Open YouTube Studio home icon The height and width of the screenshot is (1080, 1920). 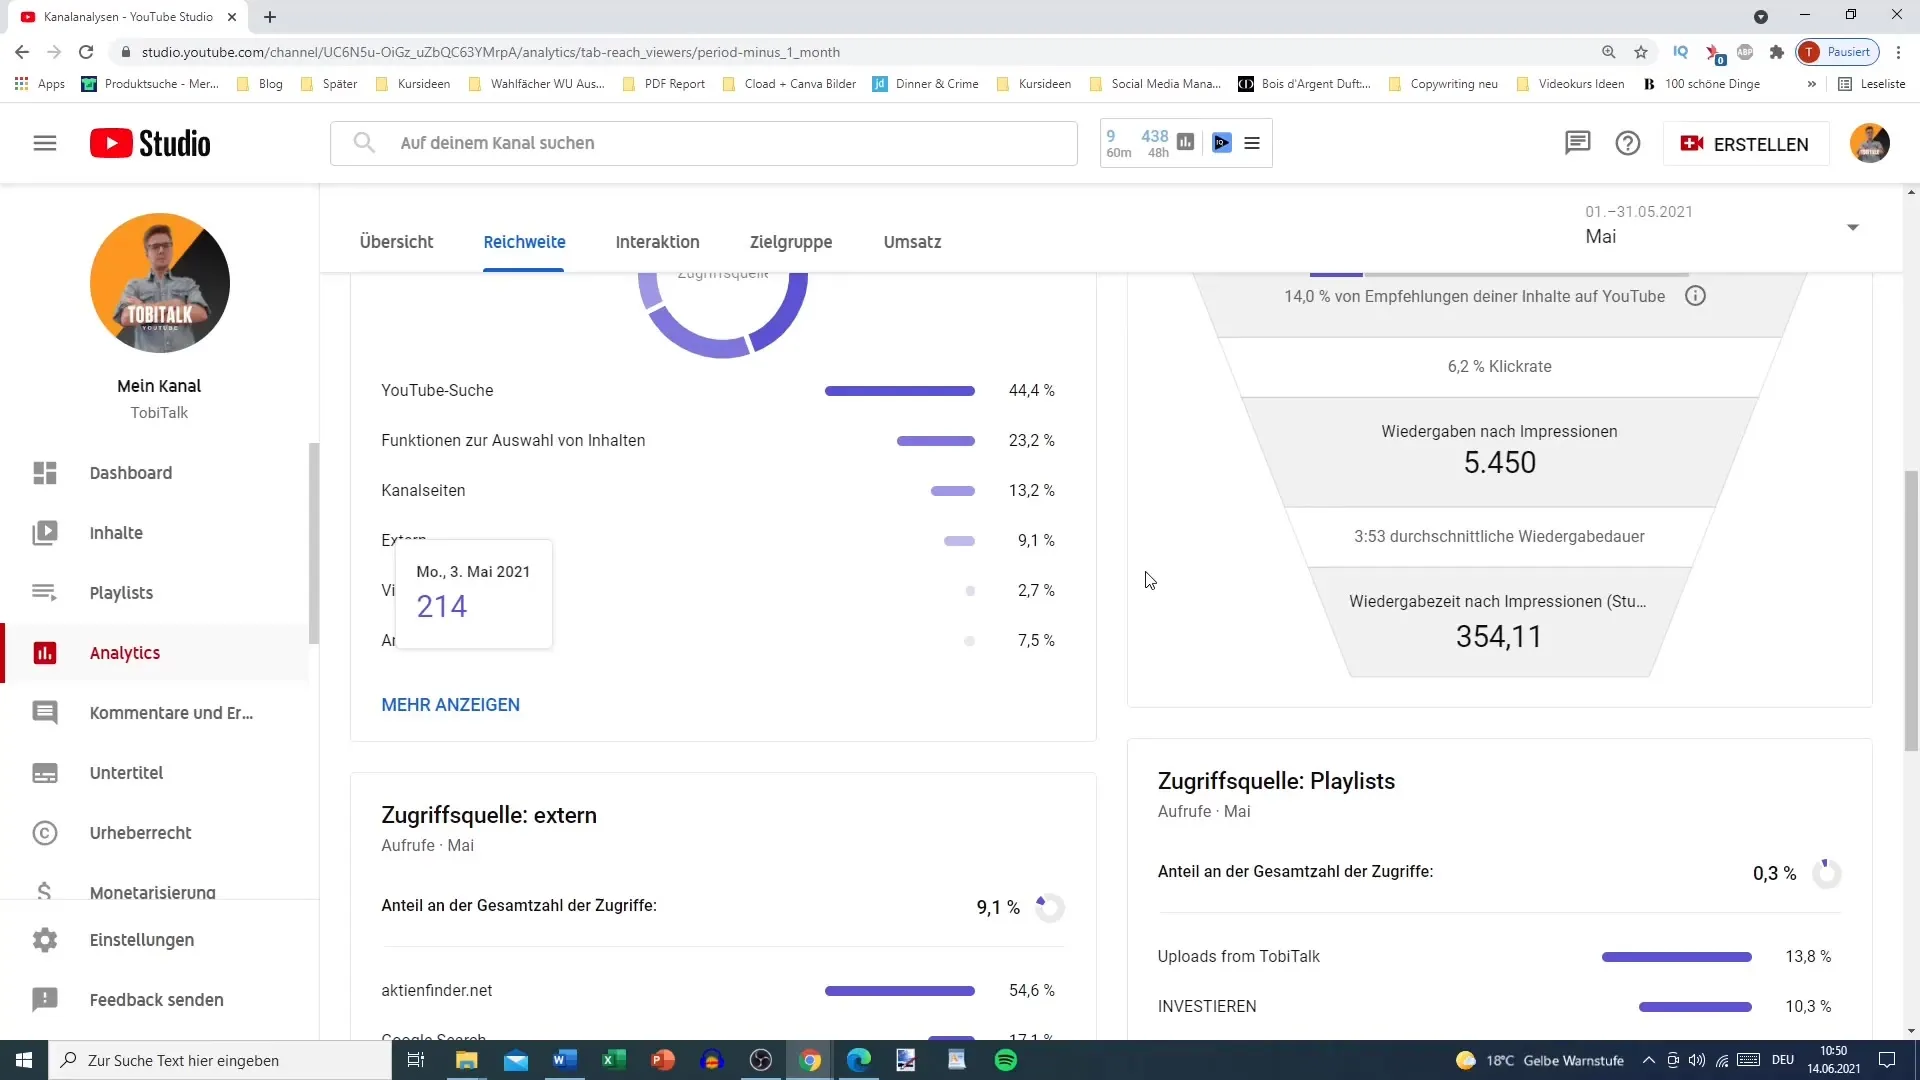click(x=150, y=142)
